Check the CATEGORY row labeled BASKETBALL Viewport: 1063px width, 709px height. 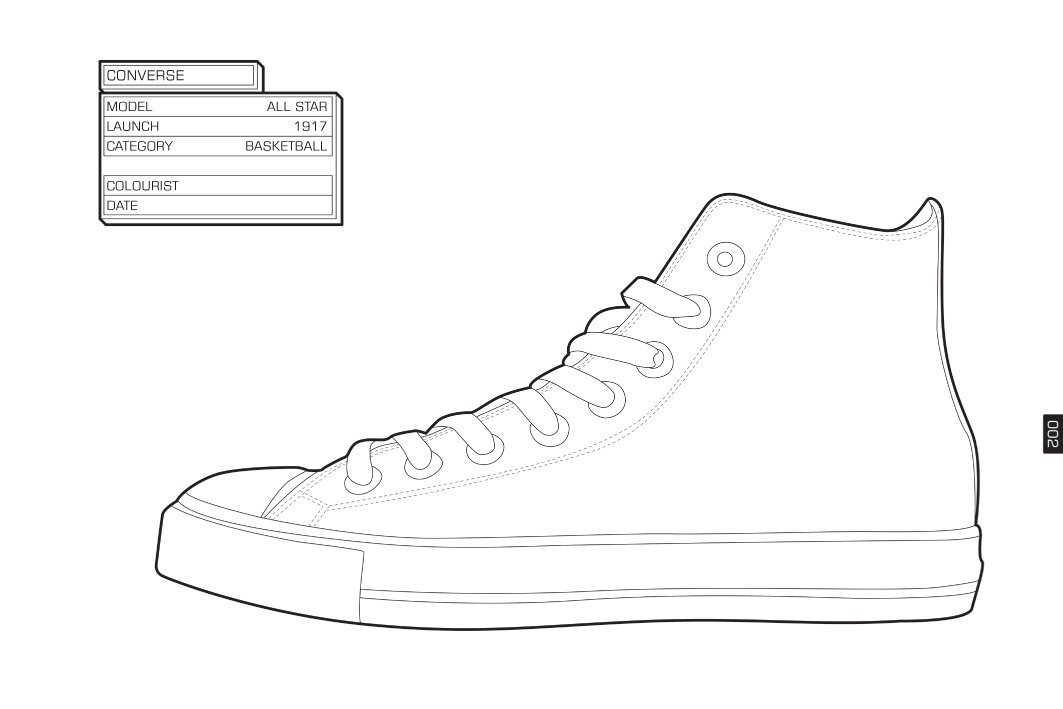point(218,145)
